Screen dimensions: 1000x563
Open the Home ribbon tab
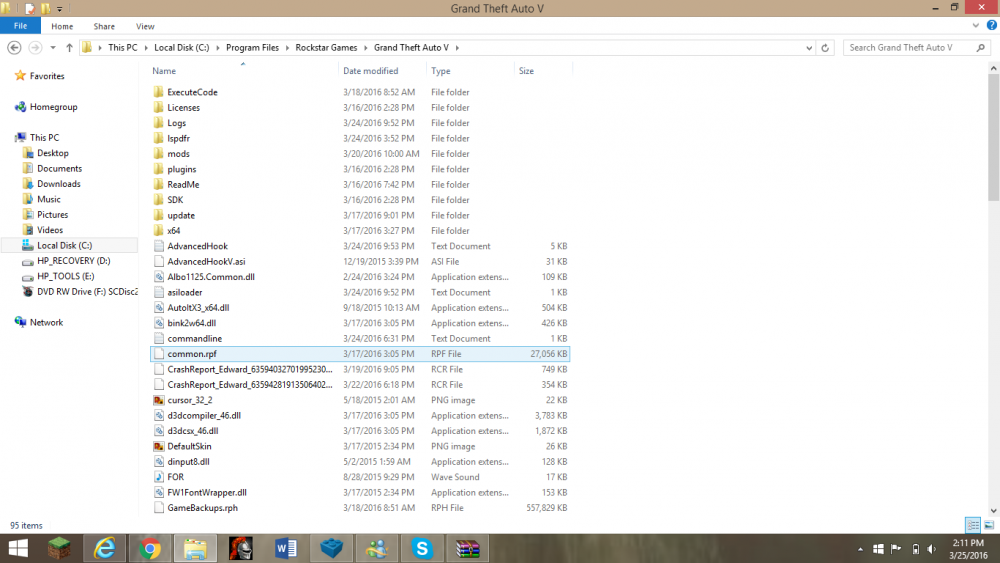tap(62, 26)
